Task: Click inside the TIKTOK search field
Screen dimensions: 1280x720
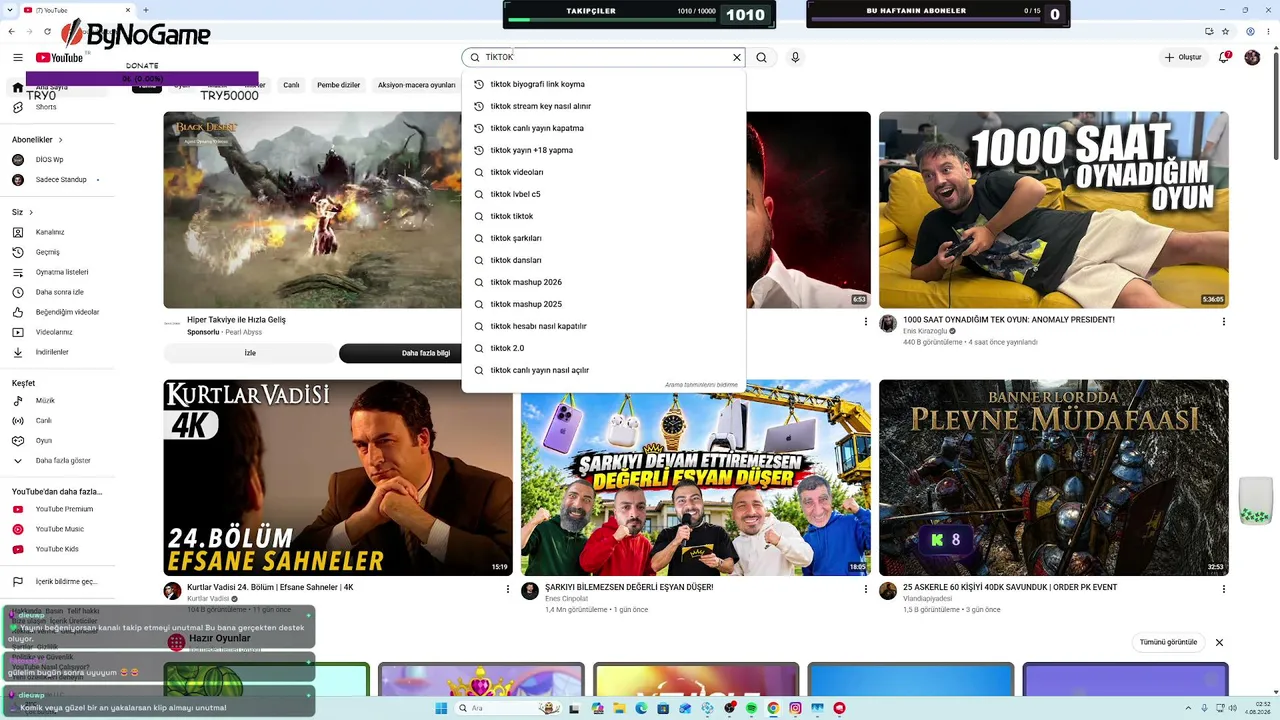Action: tap(605, 58)
